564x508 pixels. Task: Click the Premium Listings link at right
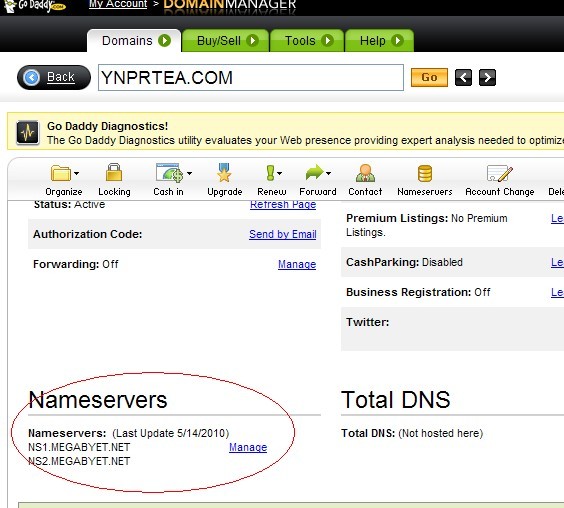tap(557, 218)
